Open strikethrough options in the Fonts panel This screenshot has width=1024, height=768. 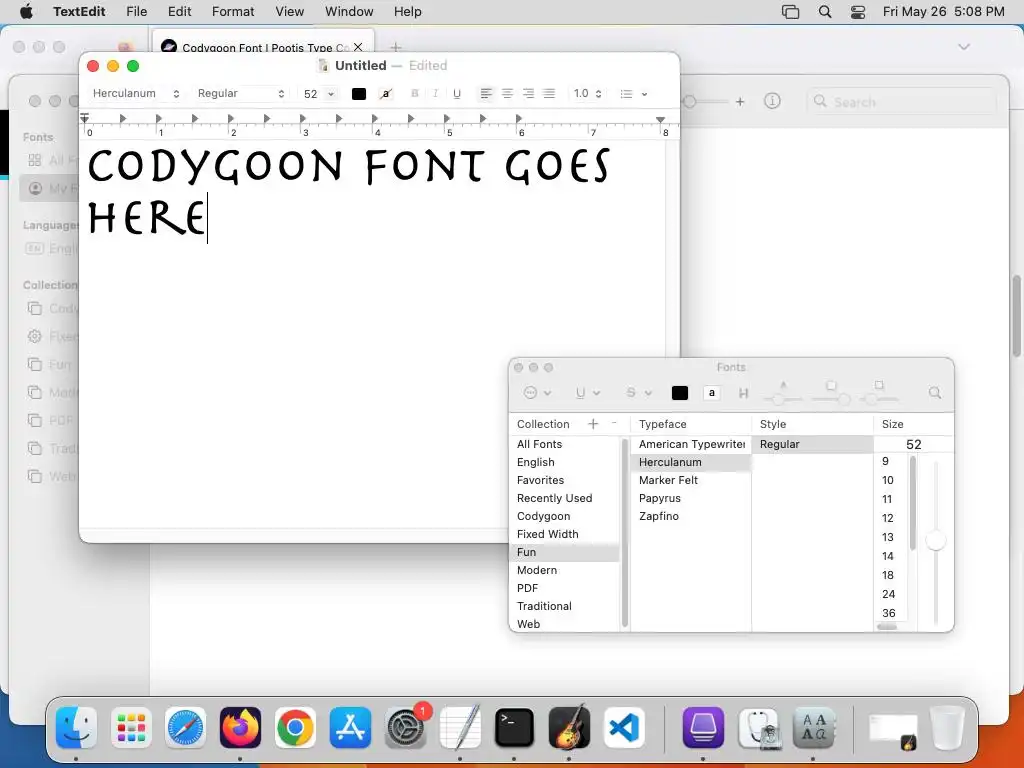(x=639, y=392)
